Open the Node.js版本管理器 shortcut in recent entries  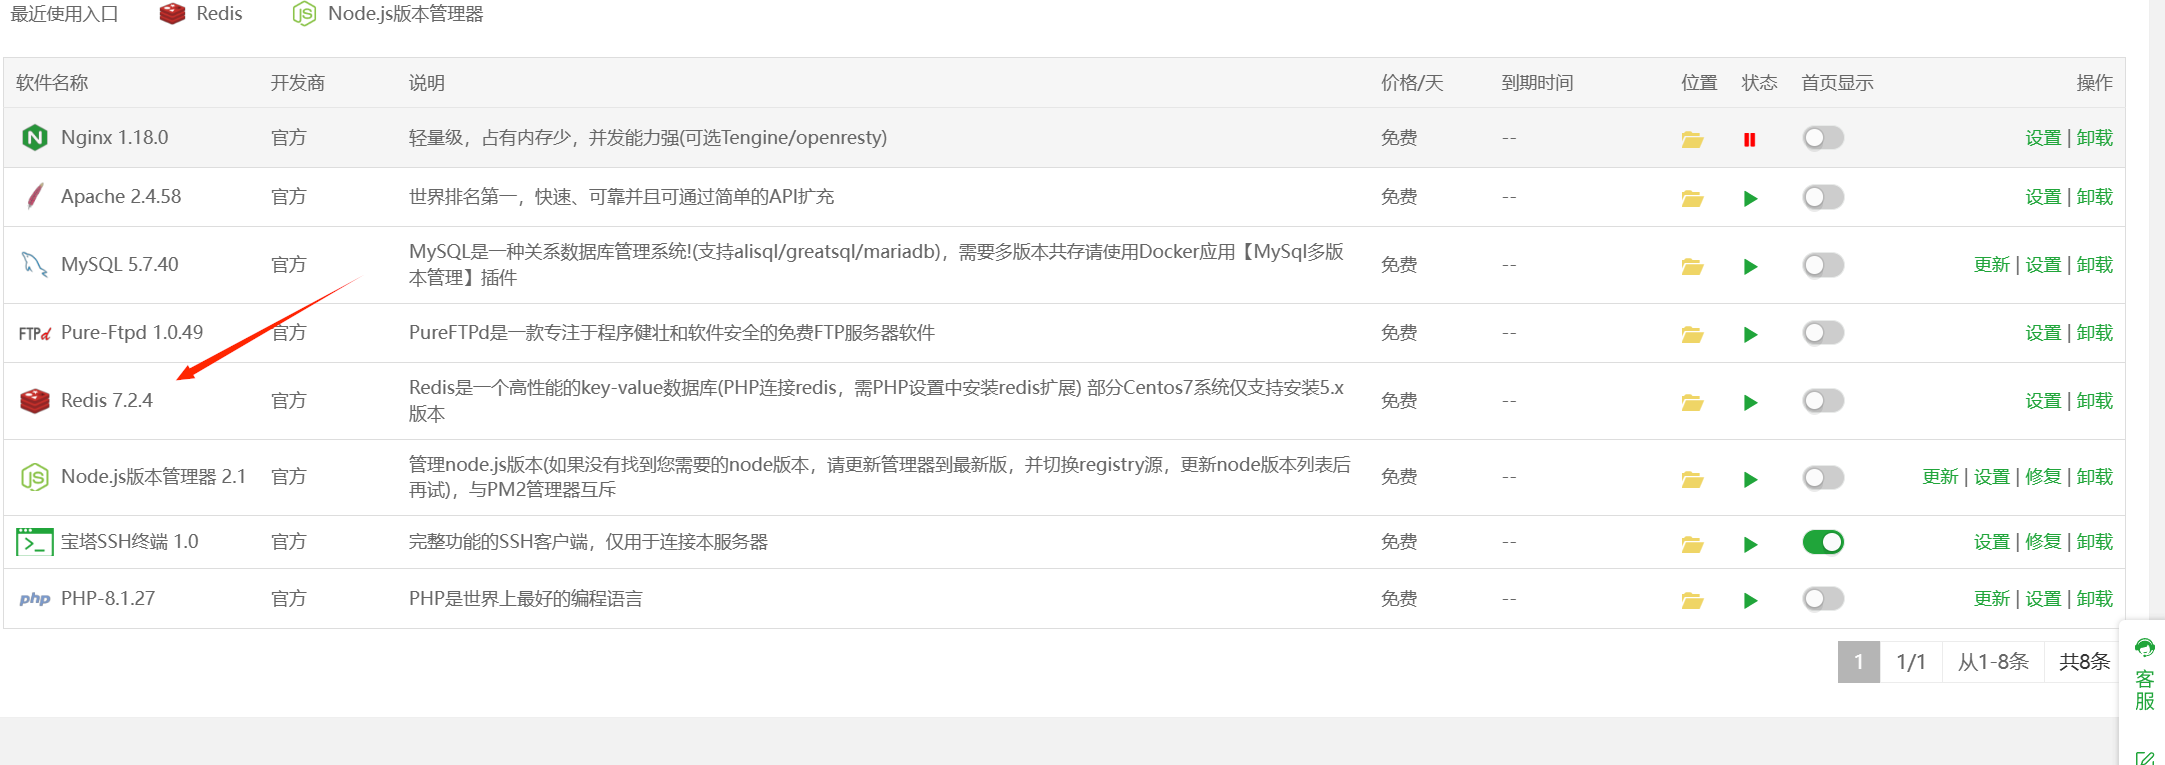pos(388,14)
